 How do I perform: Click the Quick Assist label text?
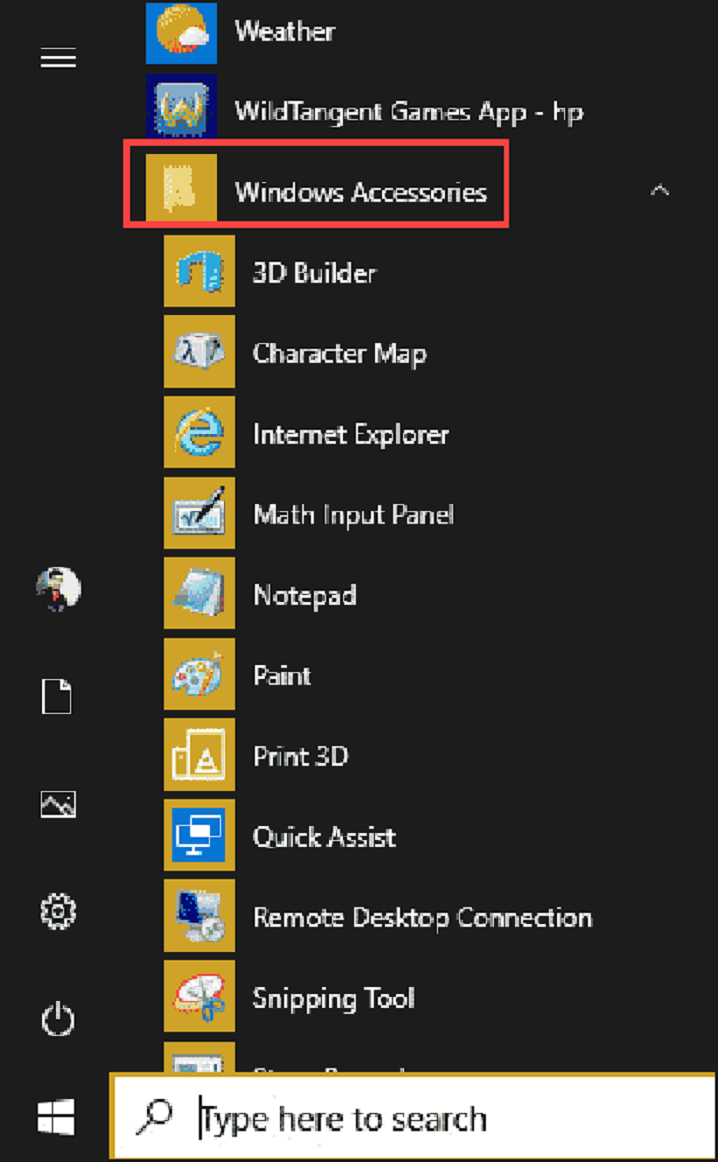pos(324,837)
